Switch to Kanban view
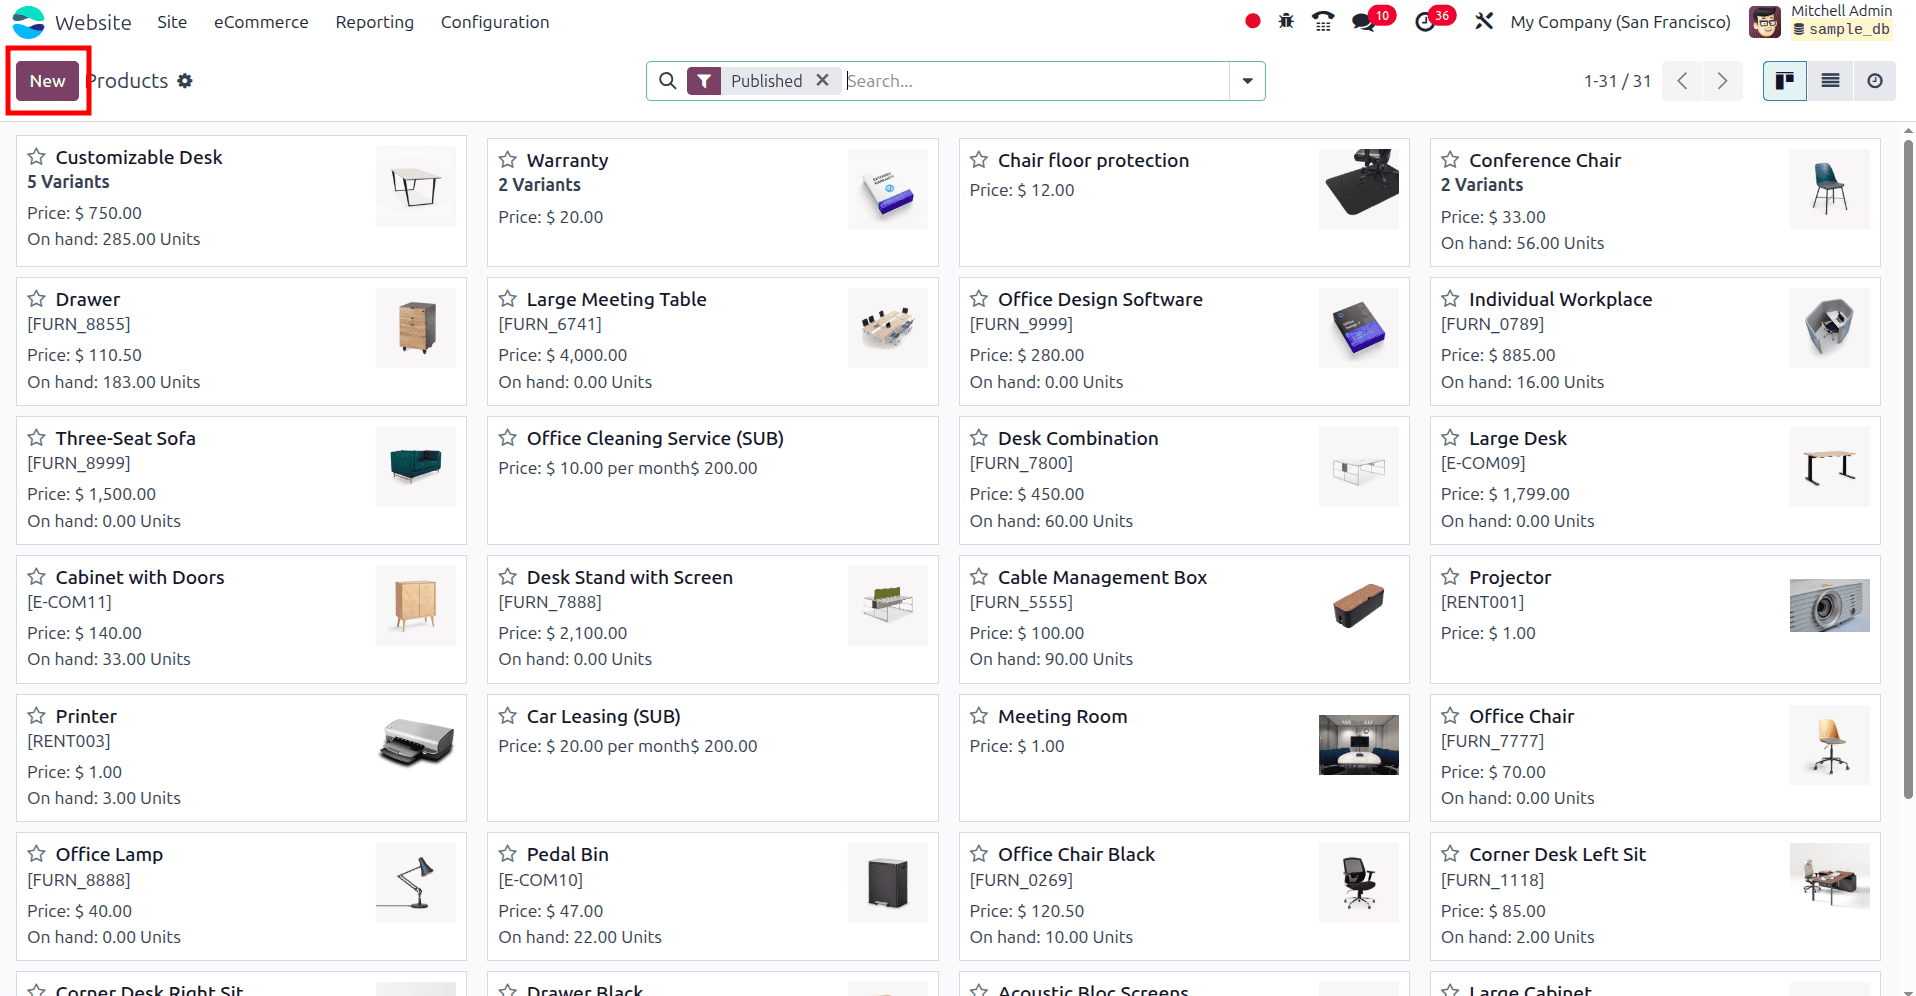 tap(1785, 81)
